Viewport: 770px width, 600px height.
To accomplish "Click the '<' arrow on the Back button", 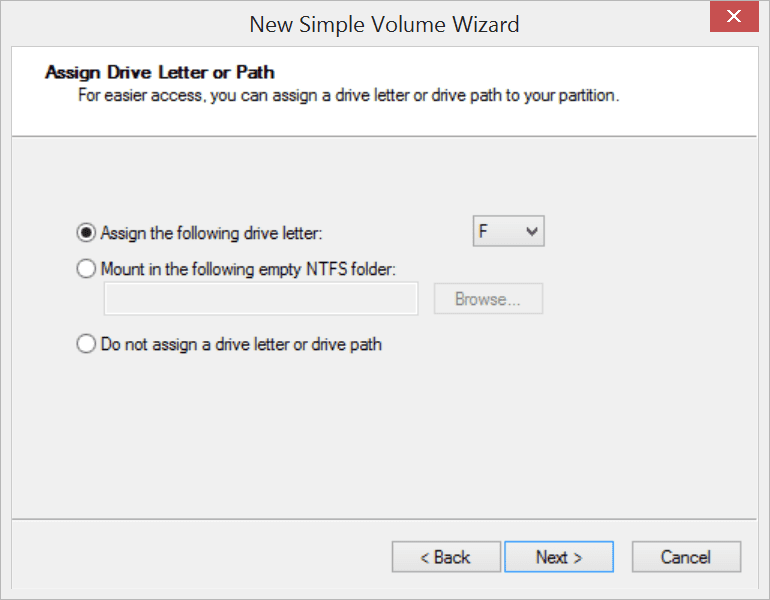I will click(x=425, y=558).
